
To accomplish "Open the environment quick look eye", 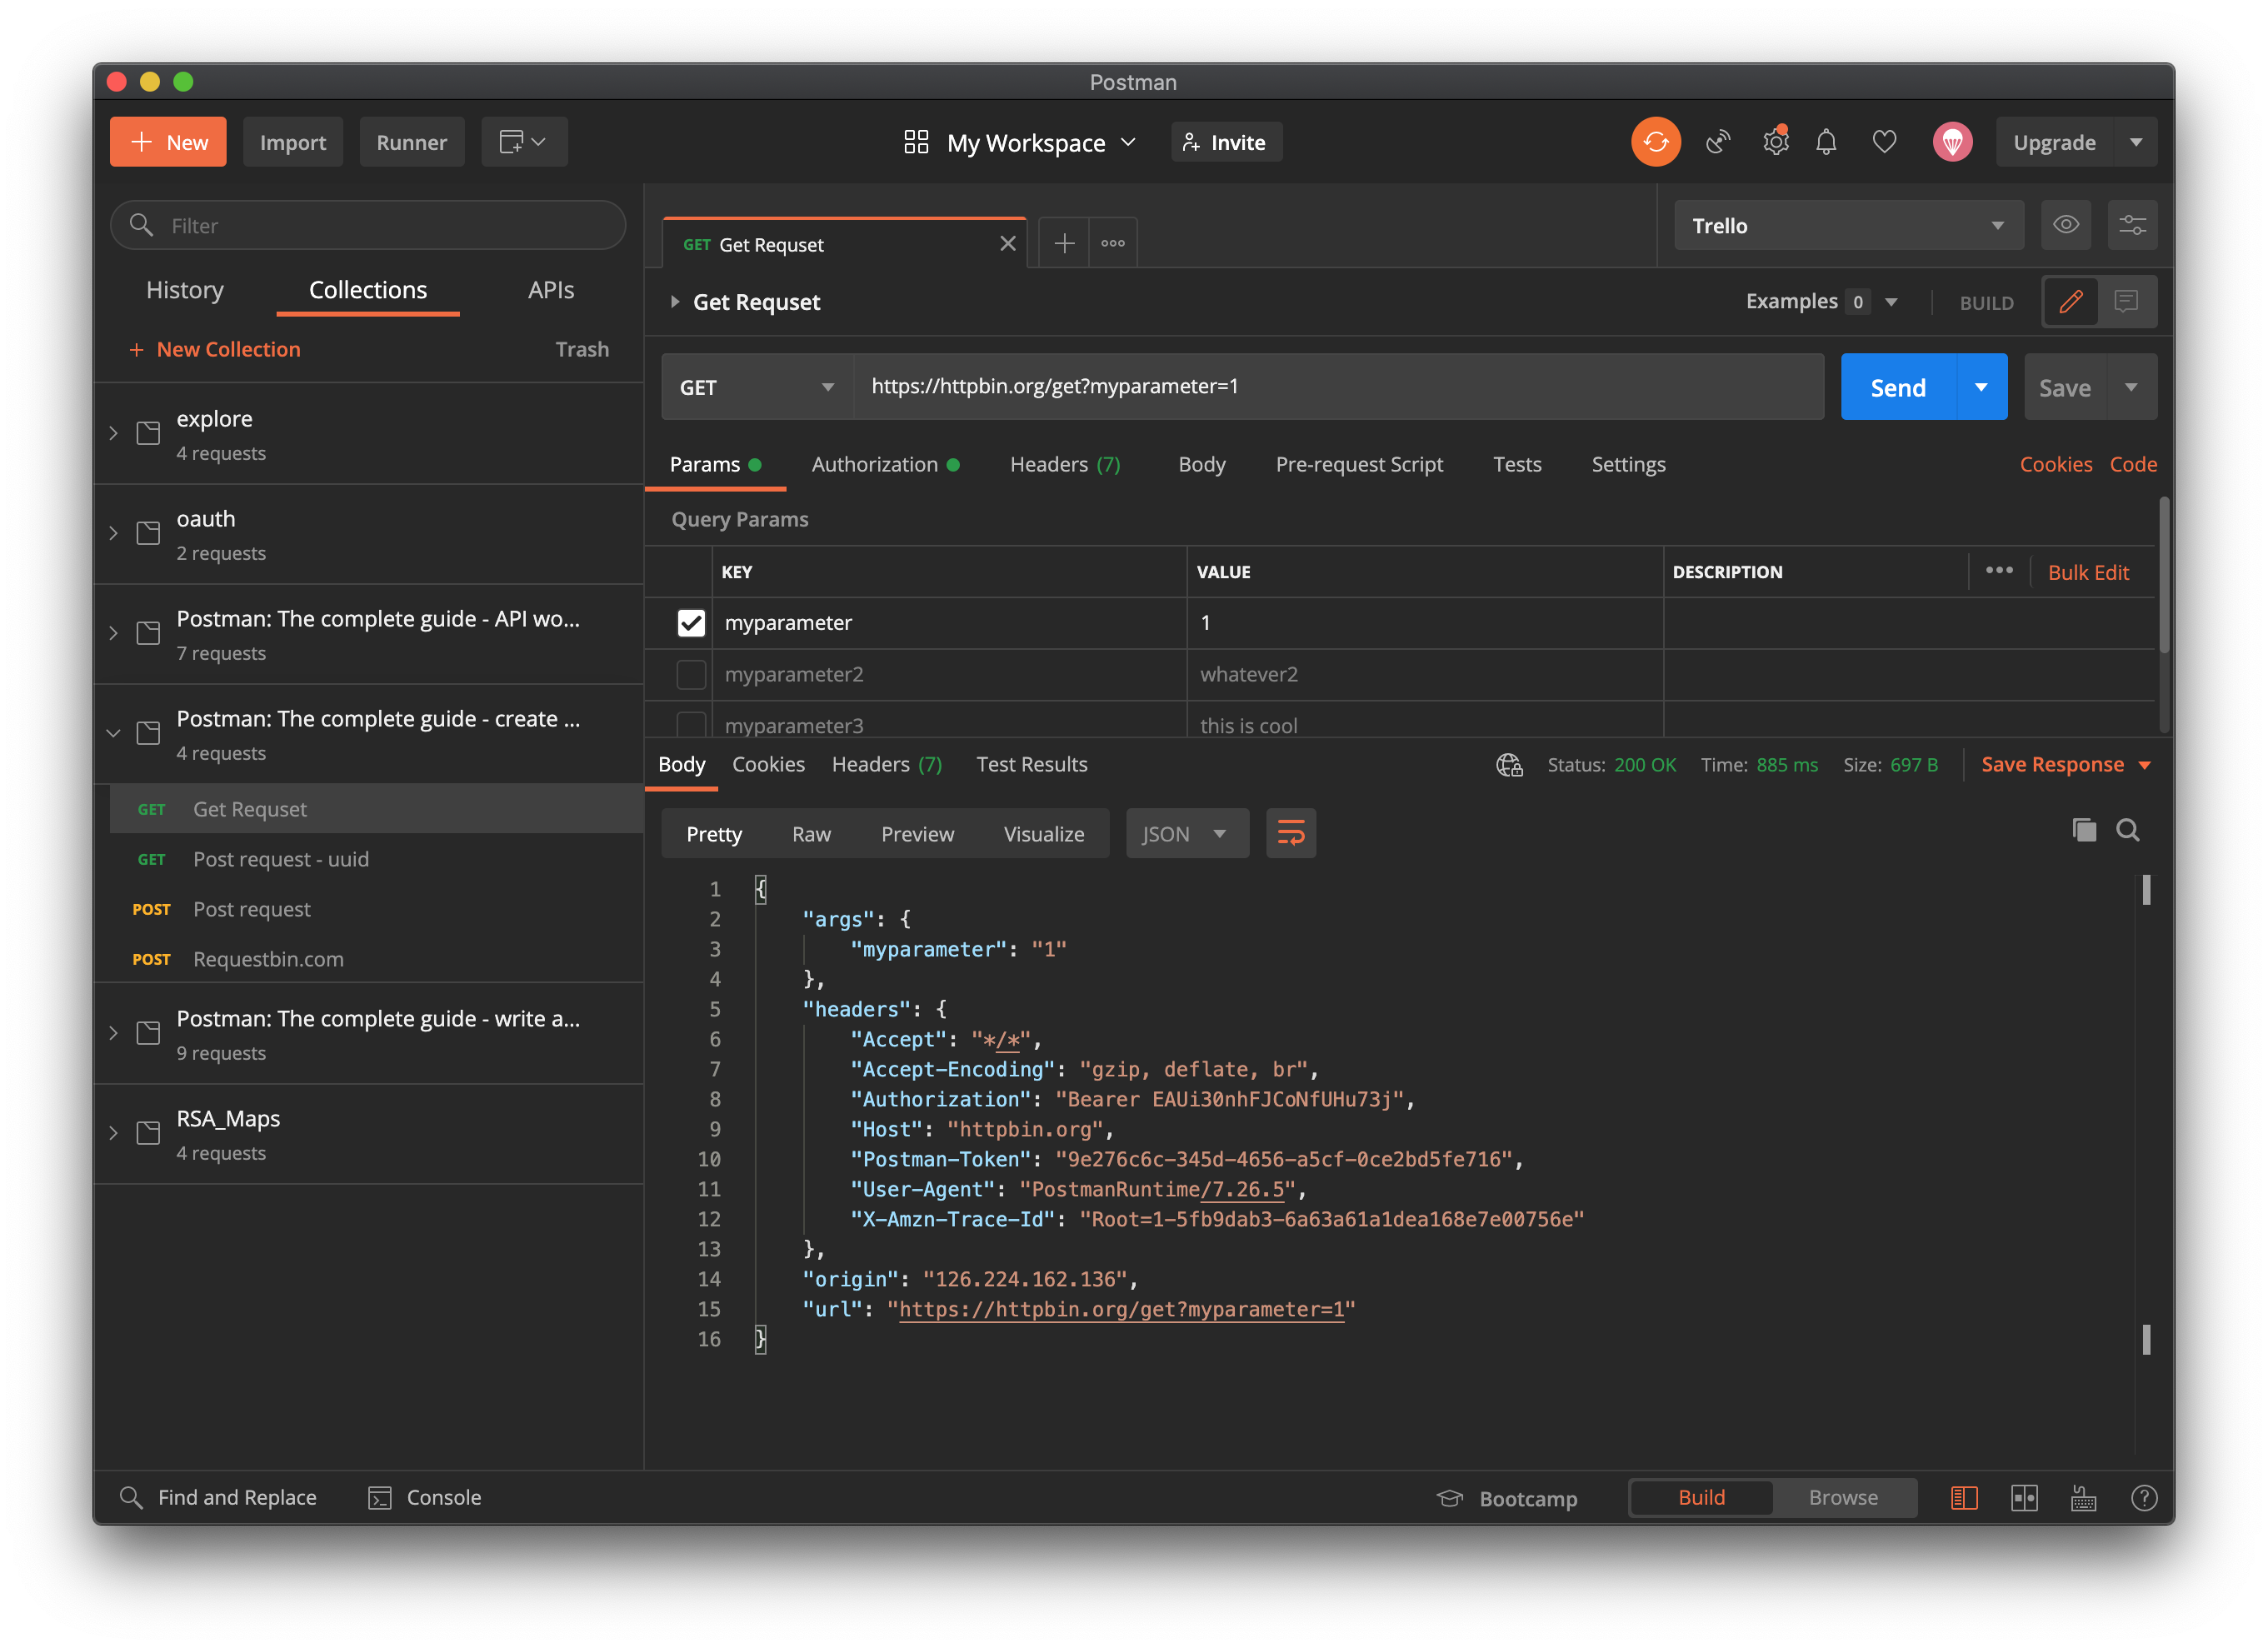I will [x=2066, y=225].
